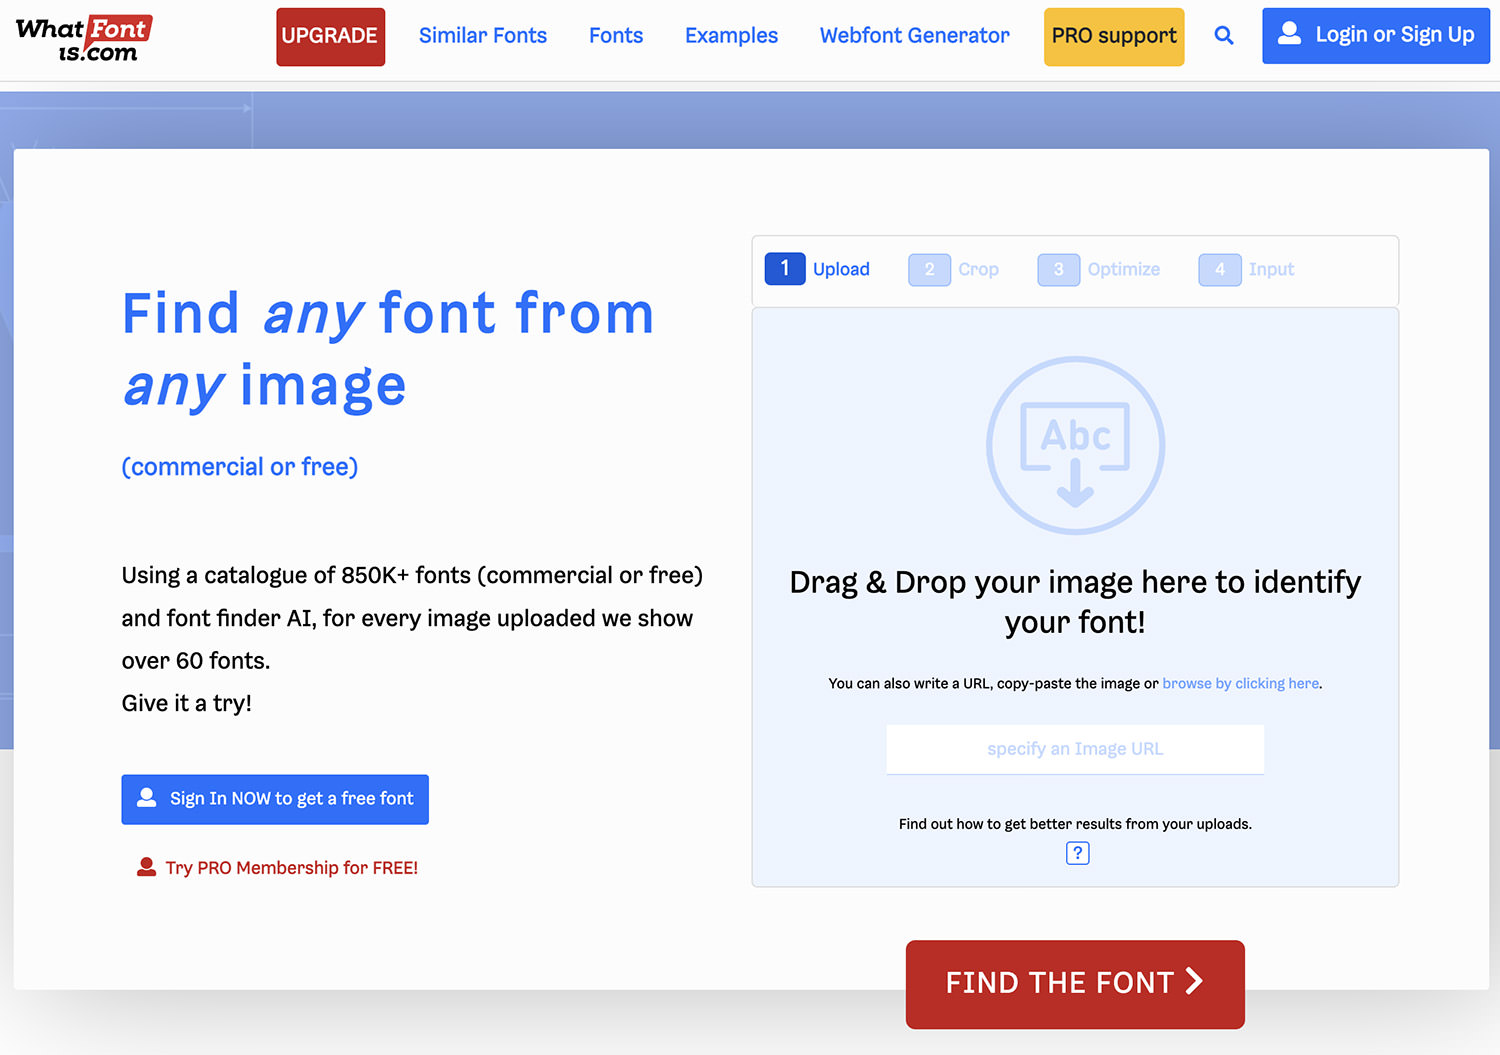The width and height of the screenshot is (1500, 1055).
Task: Focus the 'specify an Image URL' field
Action: tap(1075, 749)
